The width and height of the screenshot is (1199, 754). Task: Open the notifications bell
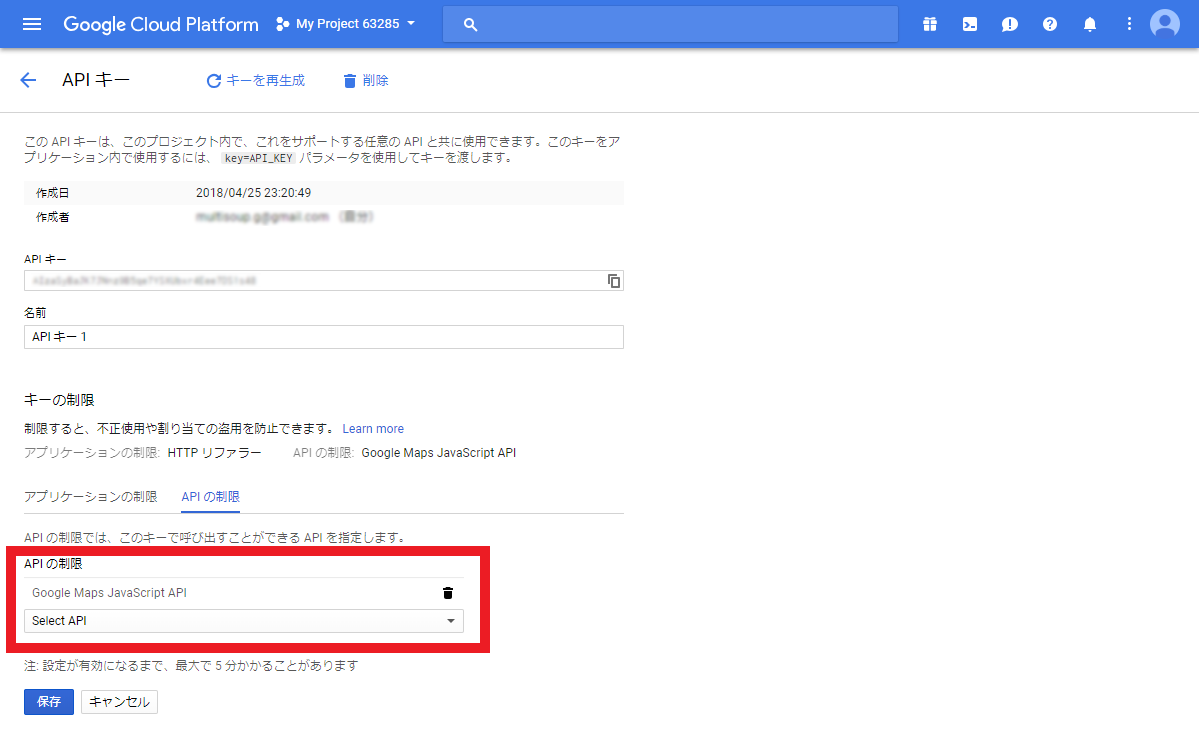[1089, 23]
